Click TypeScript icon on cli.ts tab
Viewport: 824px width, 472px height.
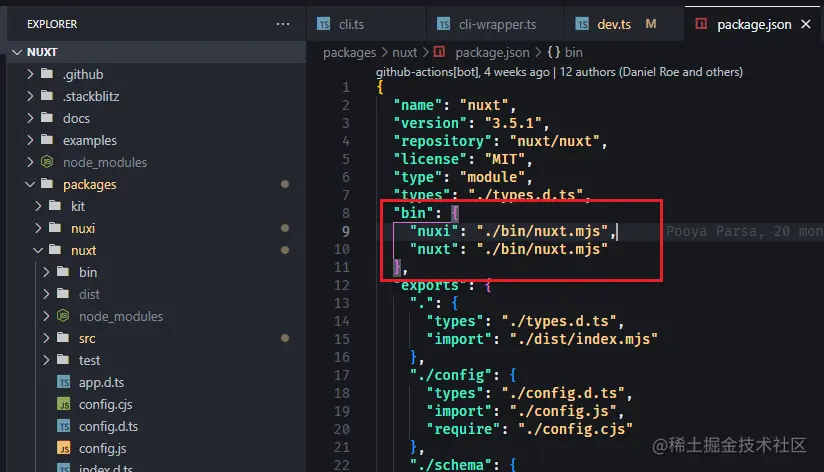tap(324, 24)
